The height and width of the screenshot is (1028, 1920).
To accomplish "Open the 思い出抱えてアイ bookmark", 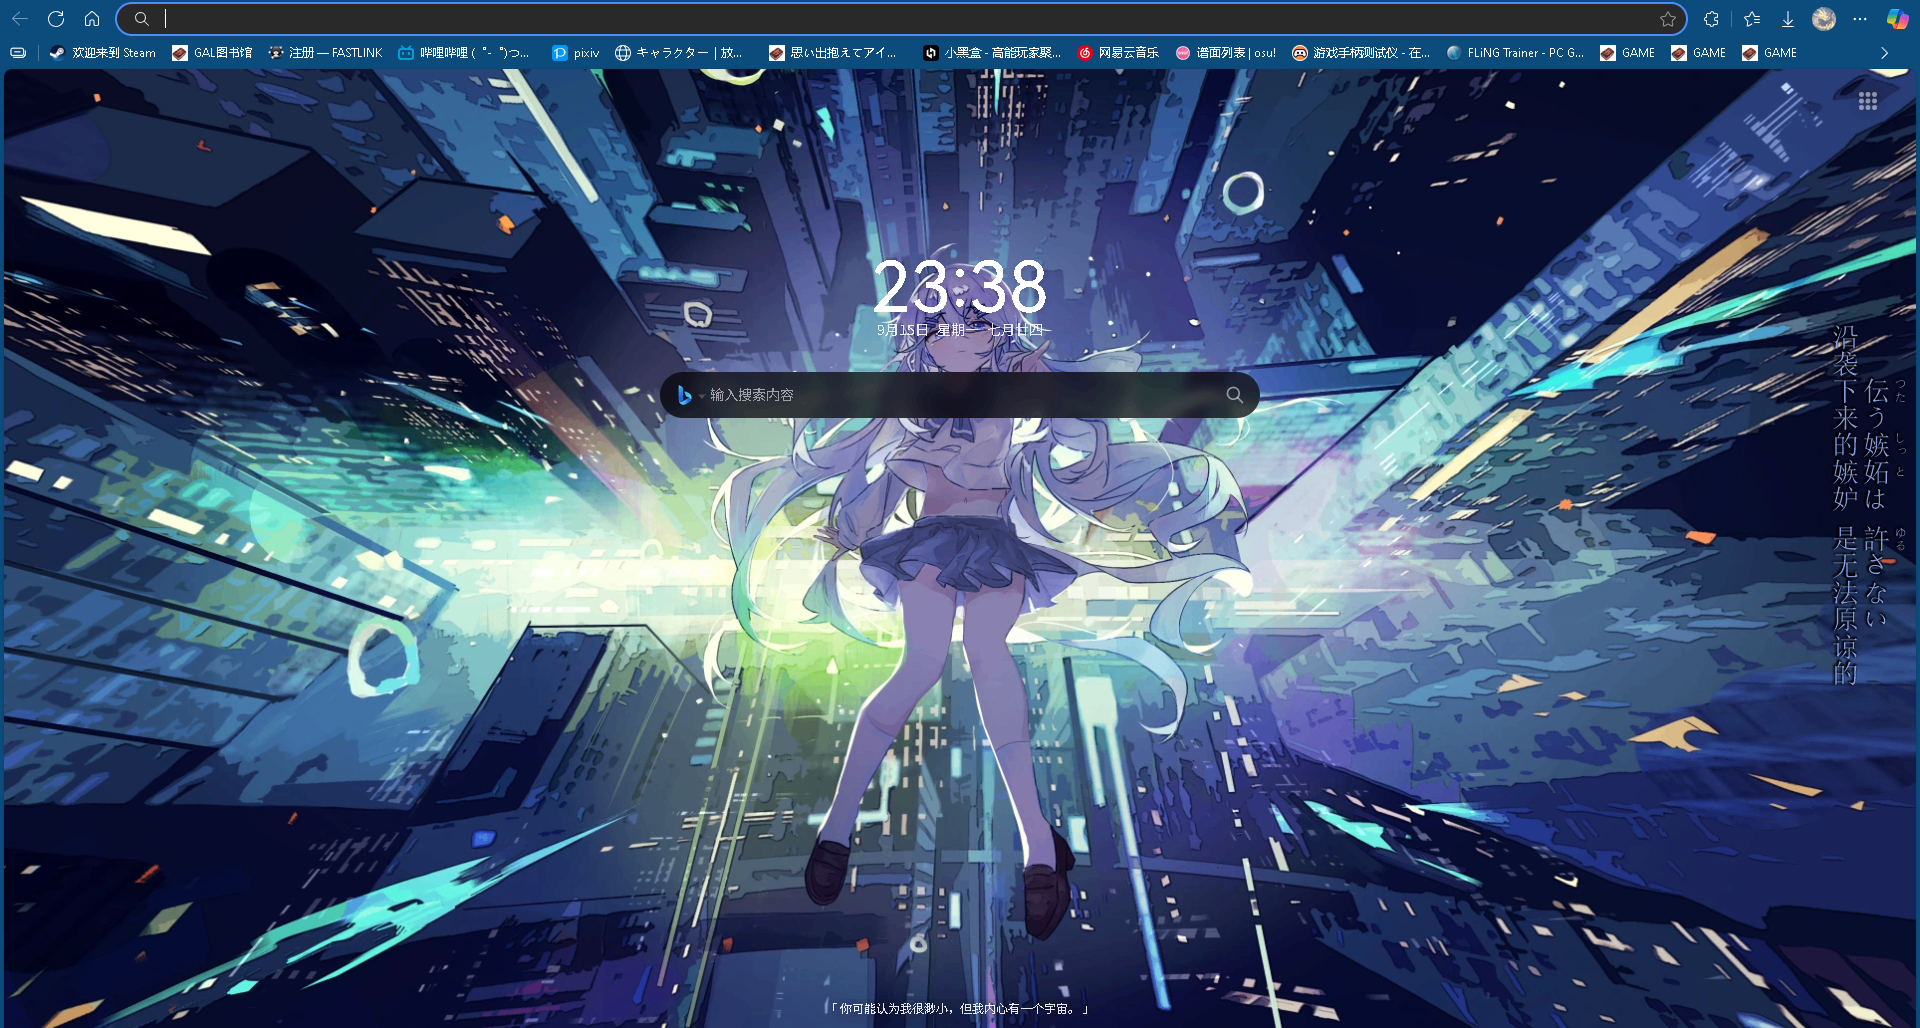I will click(833, 53).
